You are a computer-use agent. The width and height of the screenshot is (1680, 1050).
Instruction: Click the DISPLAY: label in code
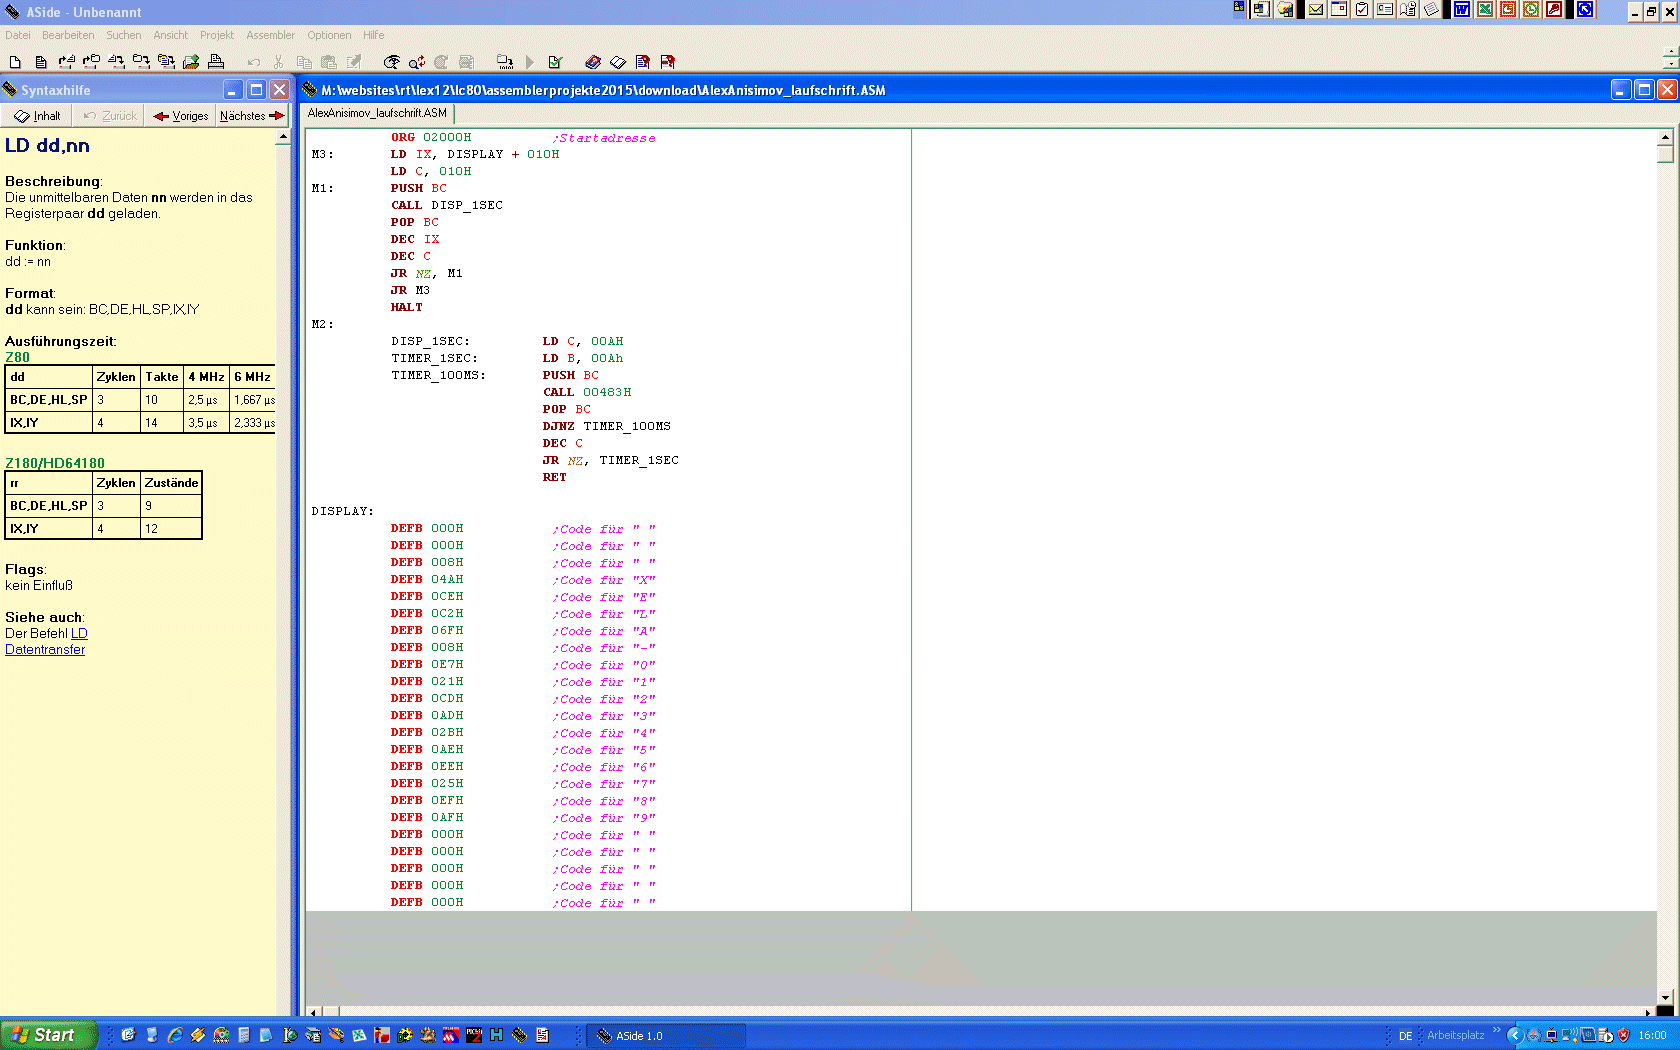(x=342, y=511)
